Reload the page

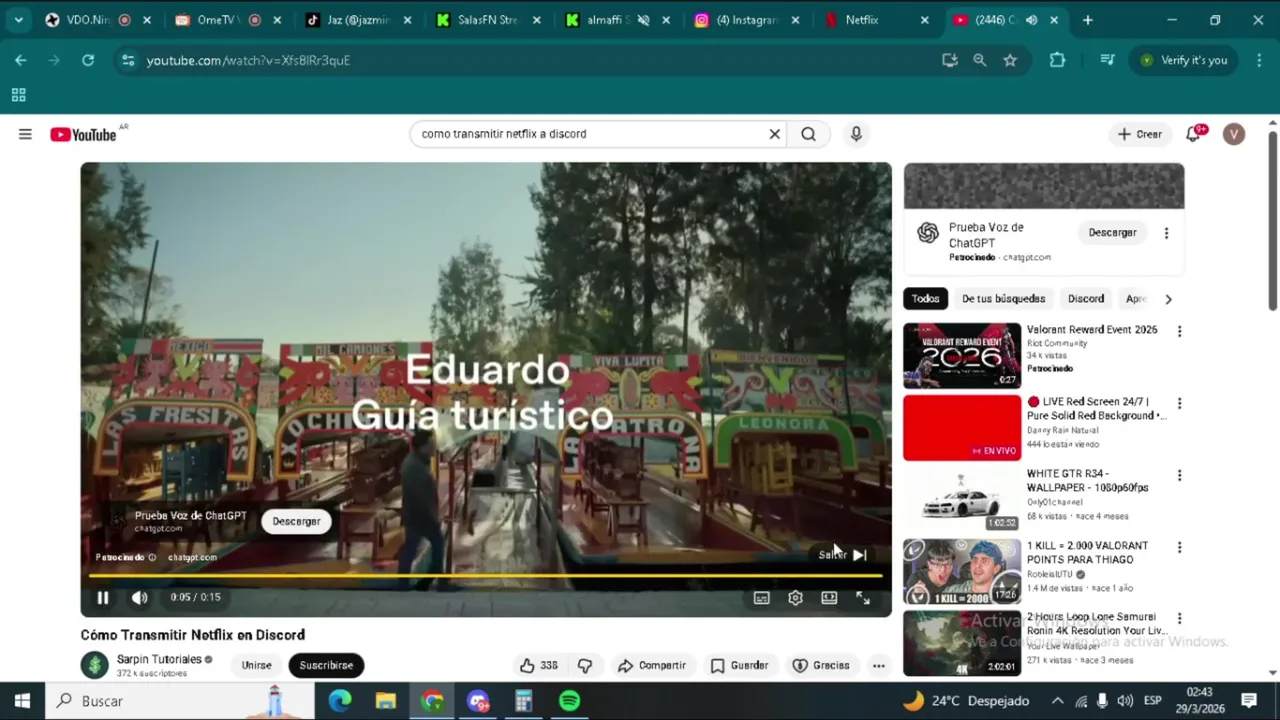(88, 60)
